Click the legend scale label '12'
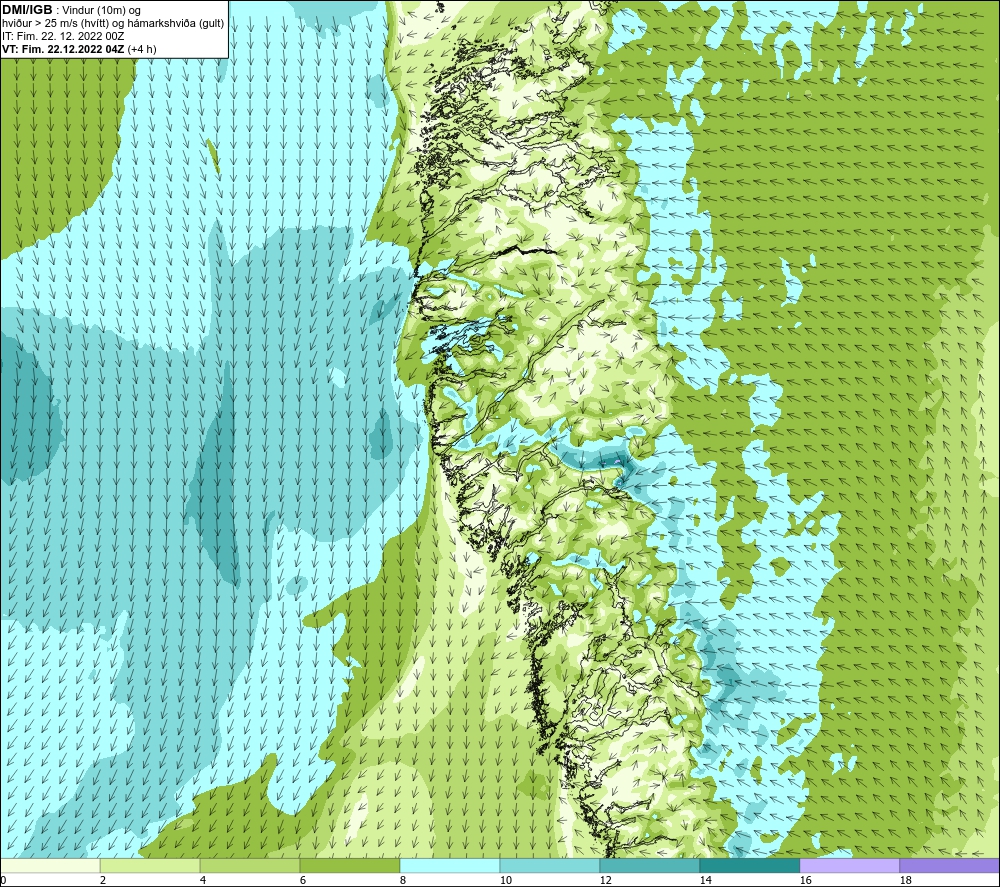The image size is (1000, 887). point(605,881)
